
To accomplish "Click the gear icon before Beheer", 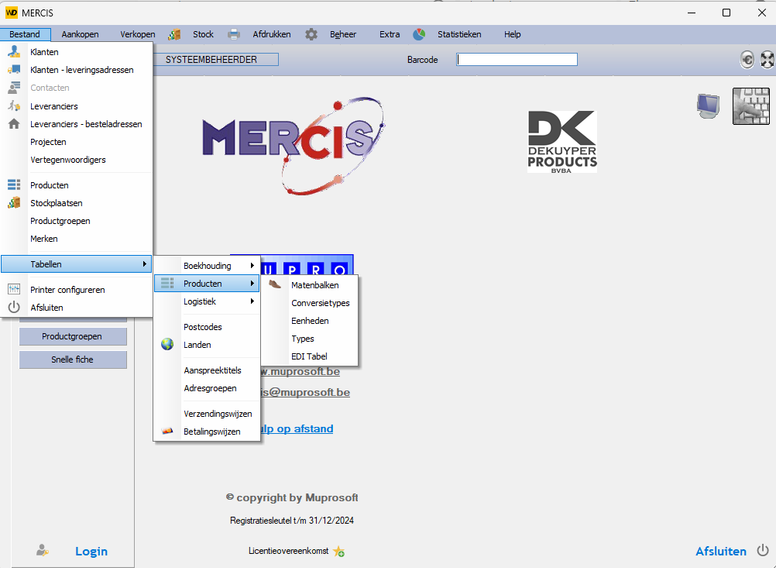I will tap(311, 34).
